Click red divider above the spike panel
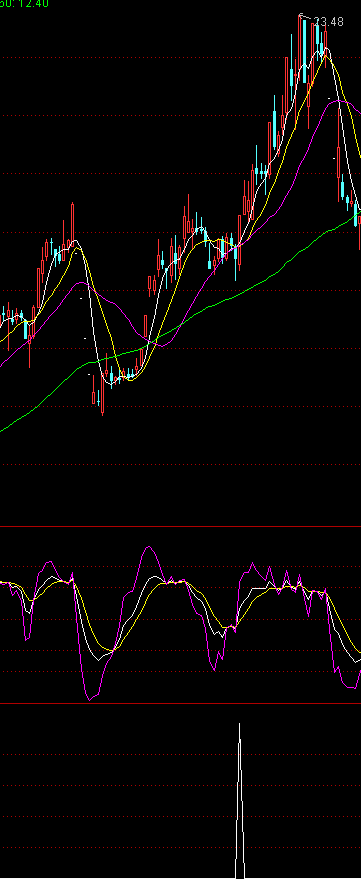The image size is (361, 879). tap(180, 703)
